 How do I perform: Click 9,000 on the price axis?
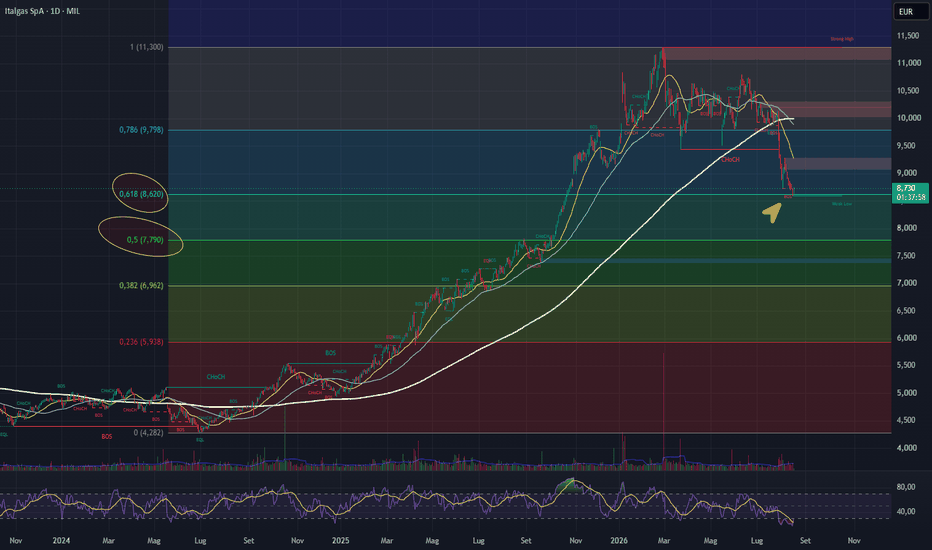click(x=906, y=173)
